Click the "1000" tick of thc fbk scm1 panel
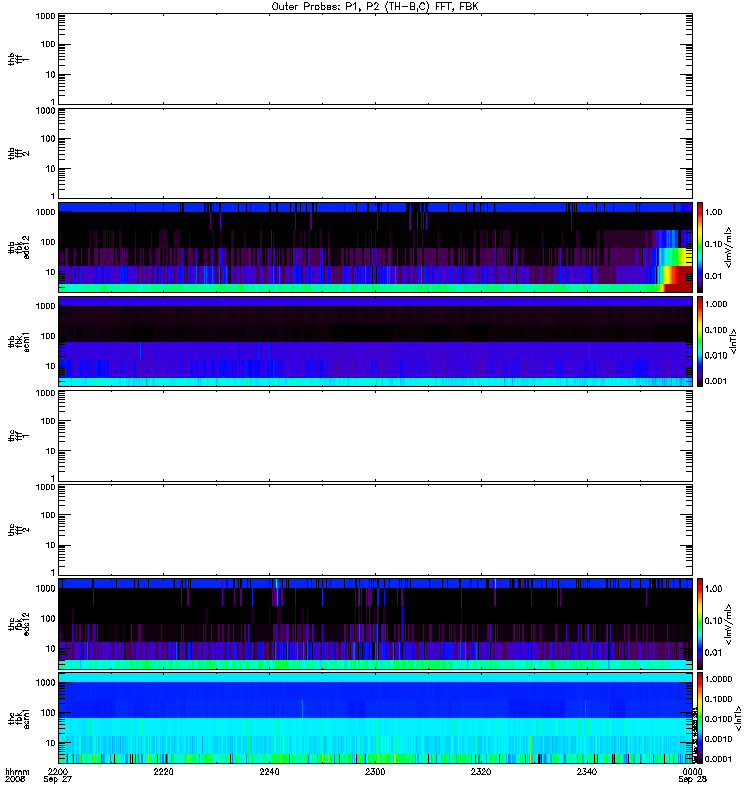750x800 pixels. coord(45,683)
